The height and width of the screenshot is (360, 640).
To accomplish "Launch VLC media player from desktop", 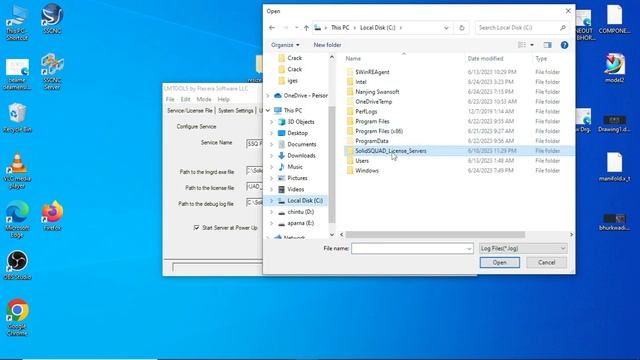I will [17, 171].
